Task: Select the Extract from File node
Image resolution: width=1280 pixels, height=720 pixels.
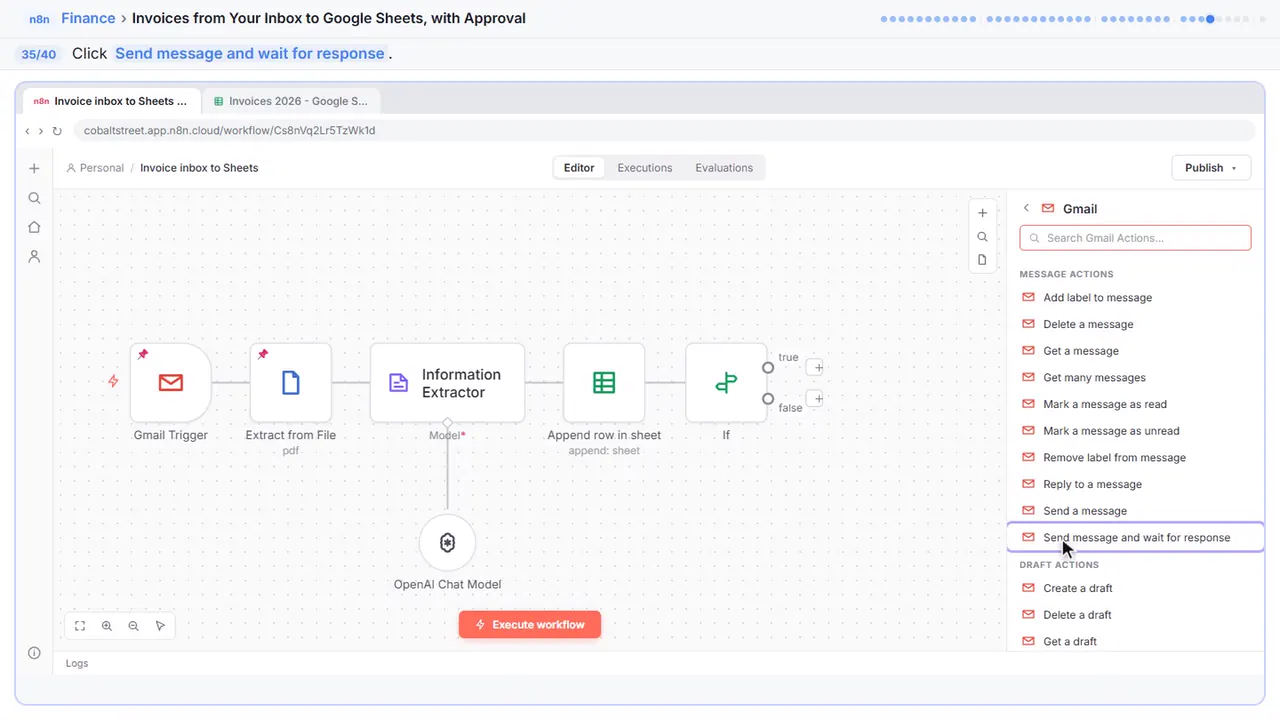Action: click(291, 382)
